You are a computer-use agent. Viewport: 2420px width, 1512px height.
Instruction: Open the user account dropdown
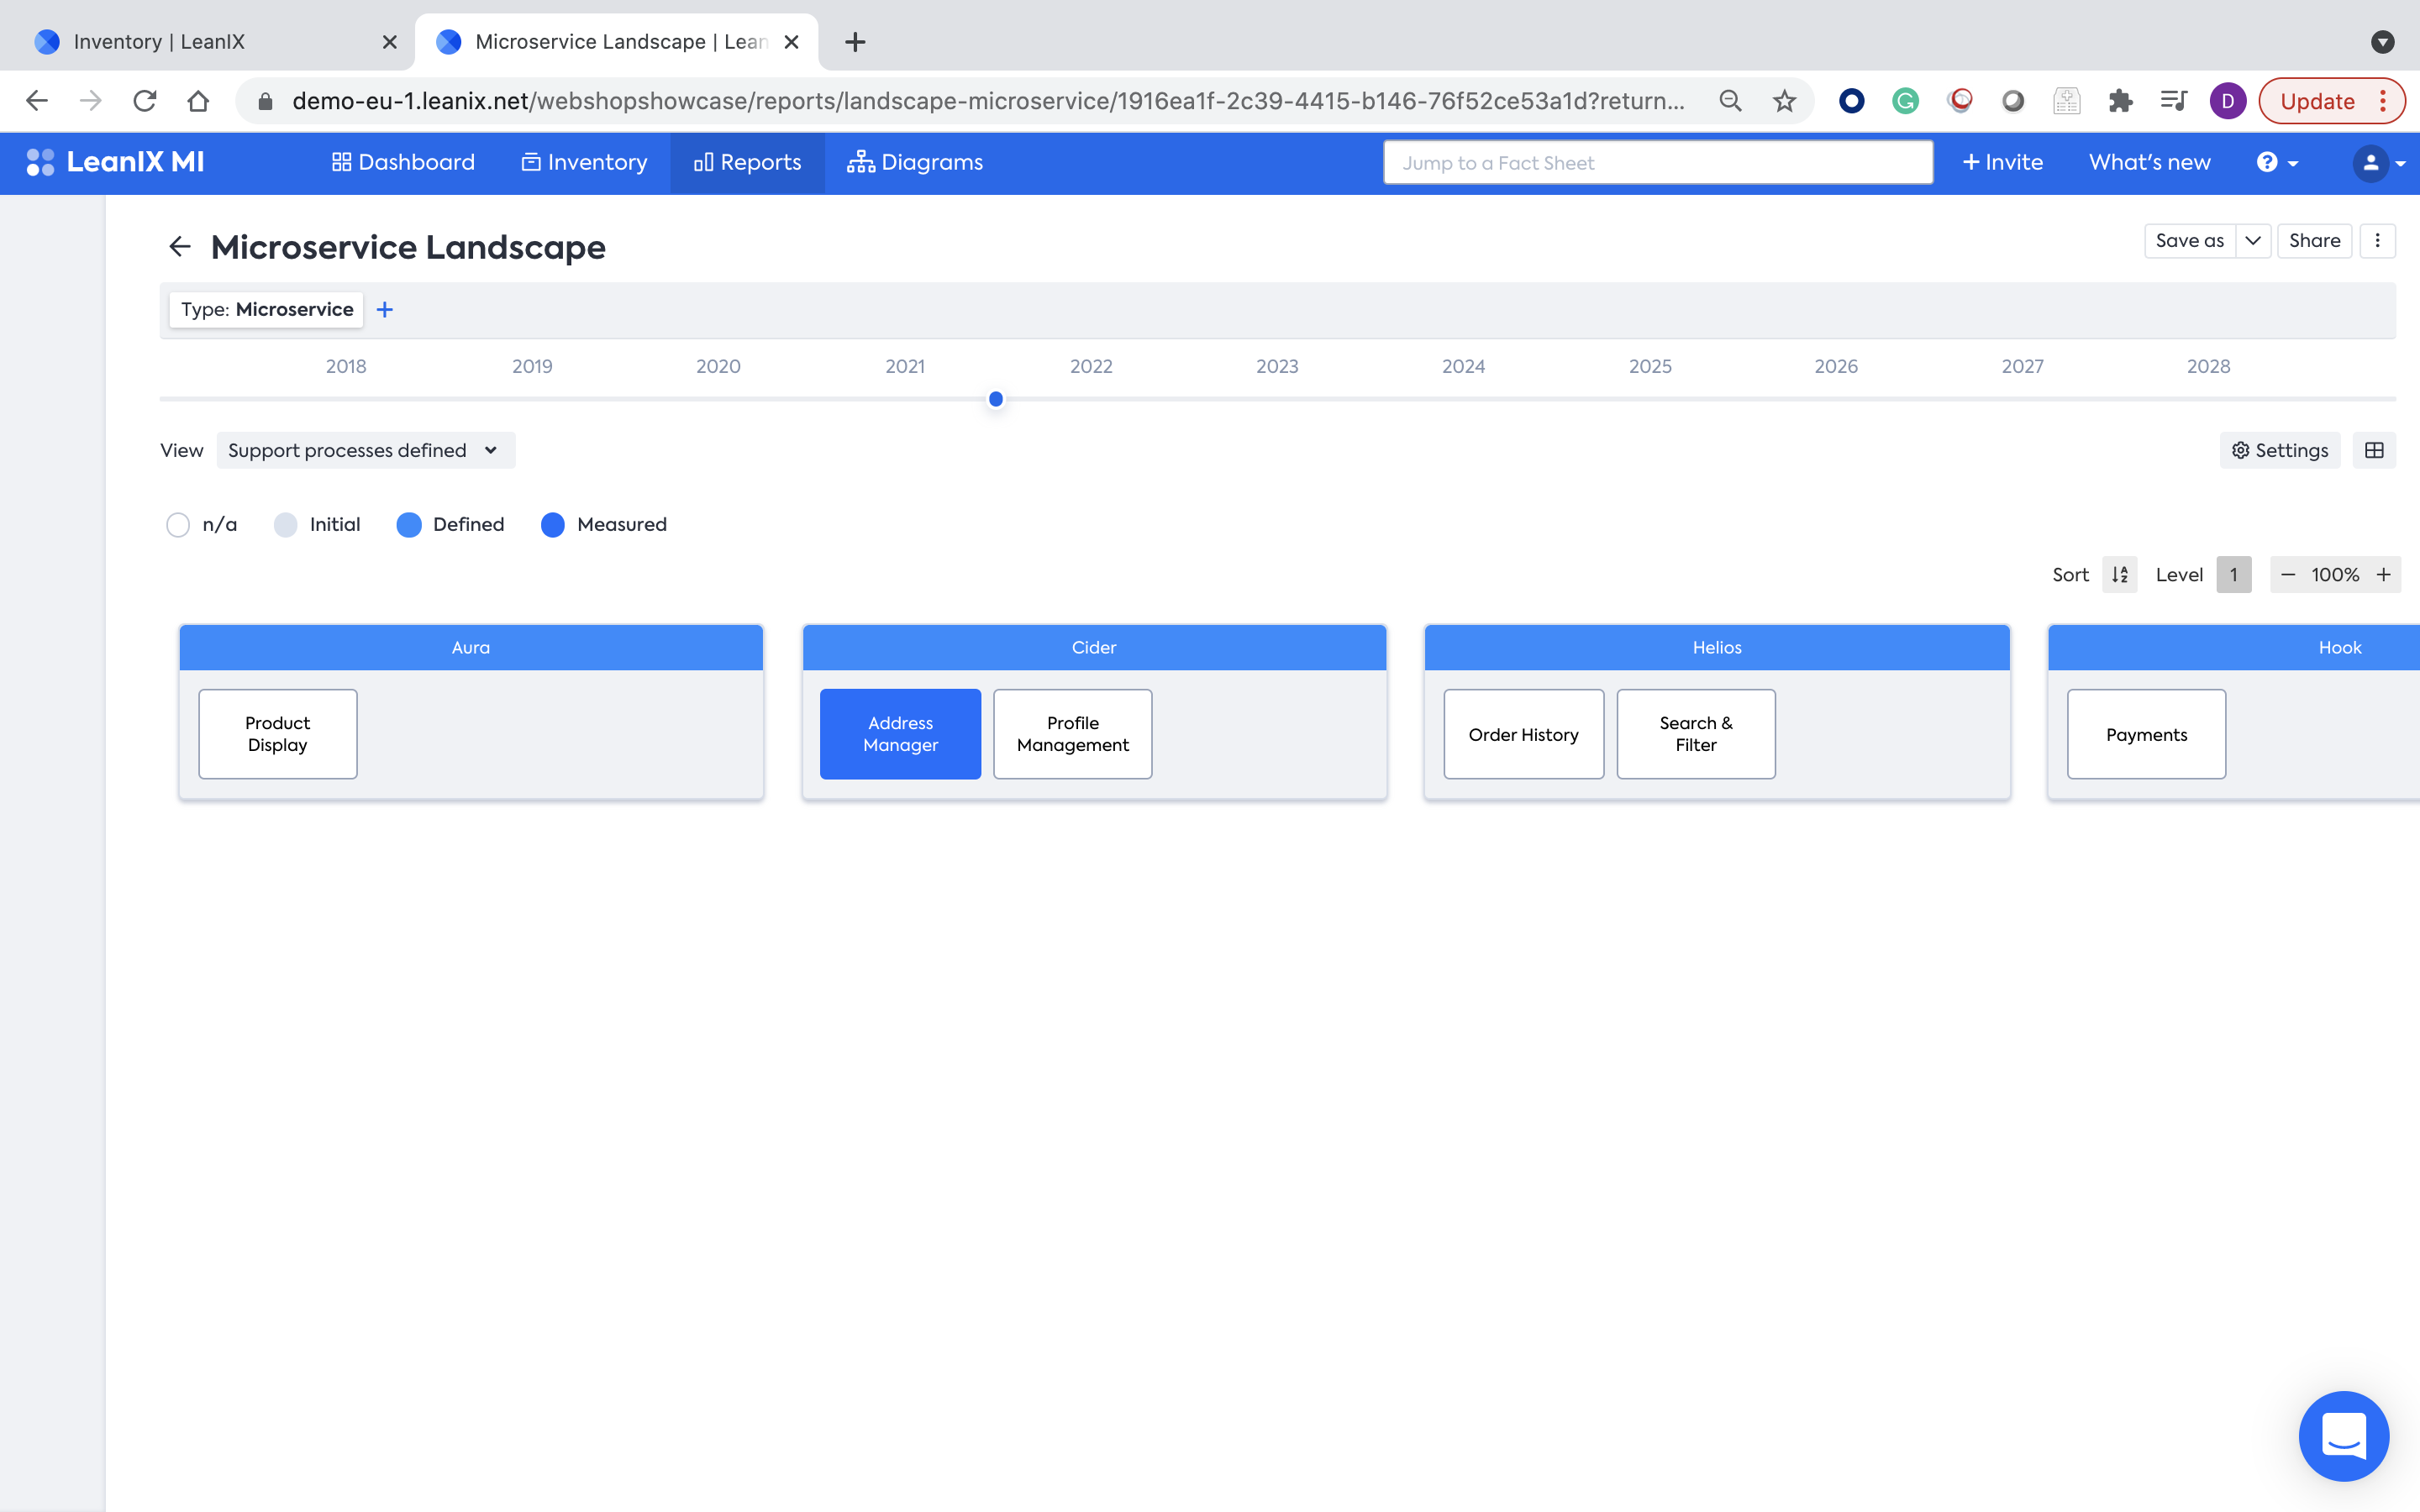(x=2378, y=162)
